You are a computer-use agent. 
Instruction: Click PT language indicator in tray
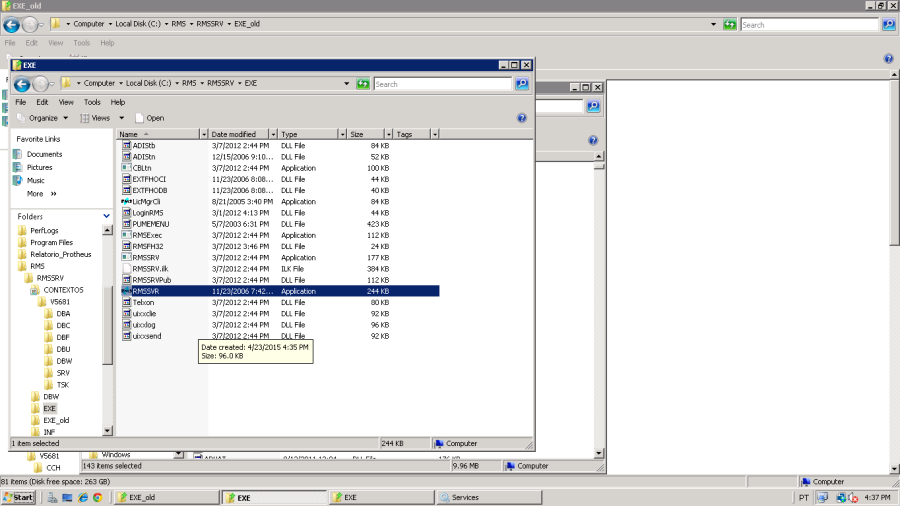804,497
